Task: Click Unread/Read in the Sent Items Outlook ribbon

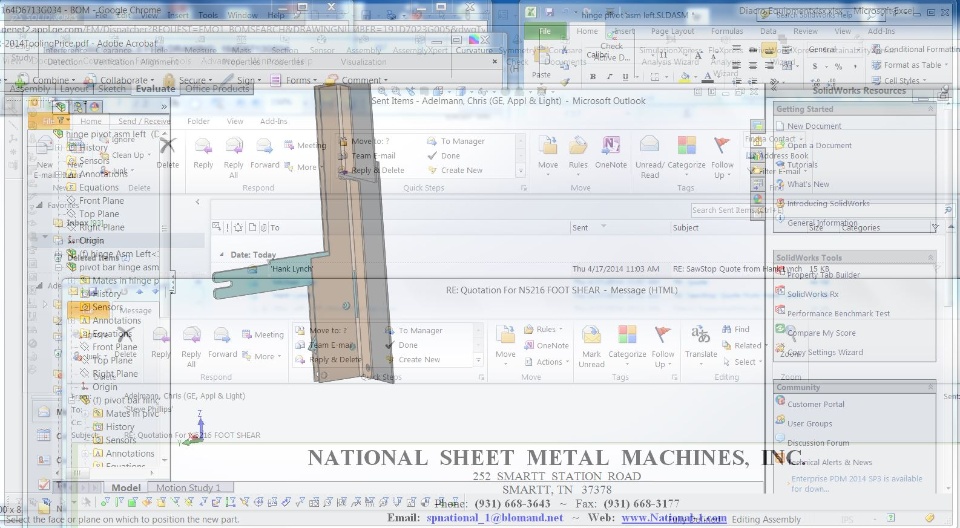Action: coord(650,157)
